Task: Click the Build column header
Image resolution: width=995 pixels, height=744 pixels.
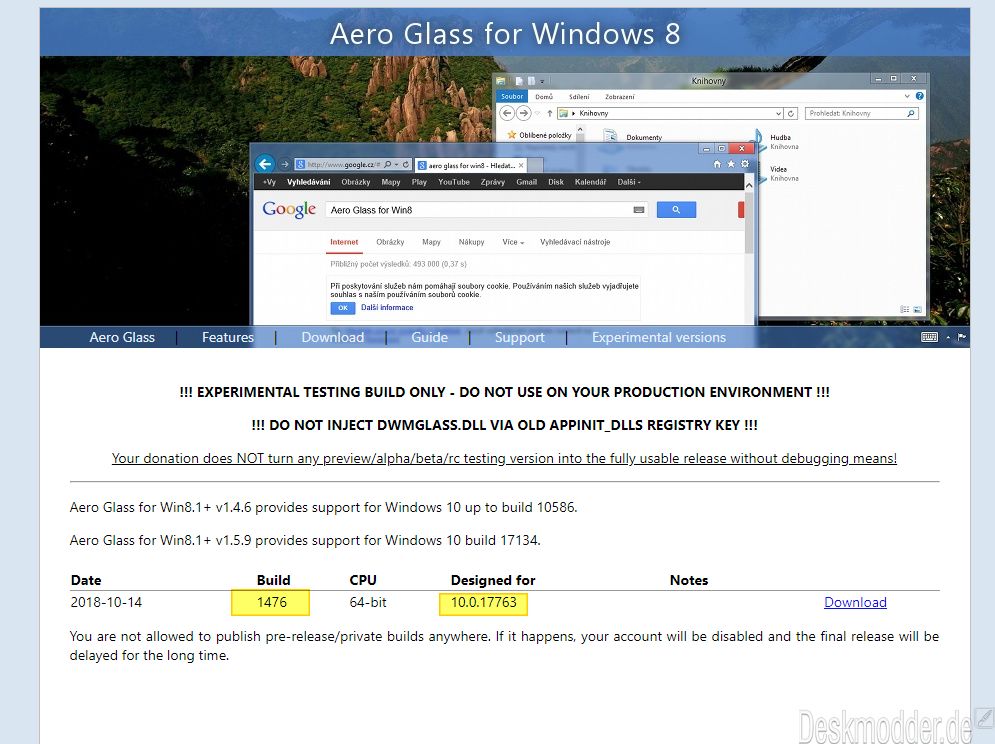Action: coord(273,580)
